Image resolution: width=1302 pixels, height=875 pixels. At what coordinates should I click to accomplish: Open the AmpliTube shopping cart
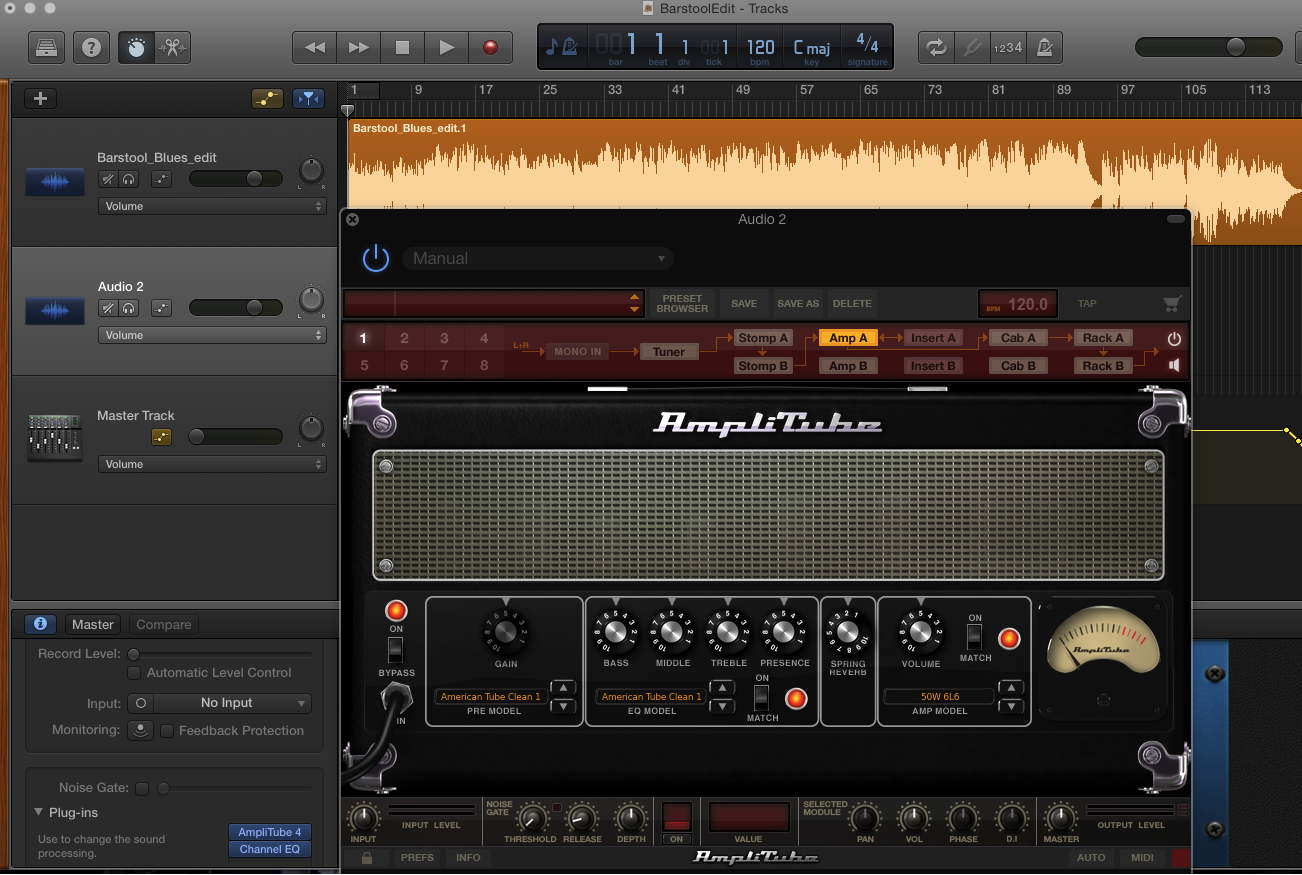pos(1172,303)
